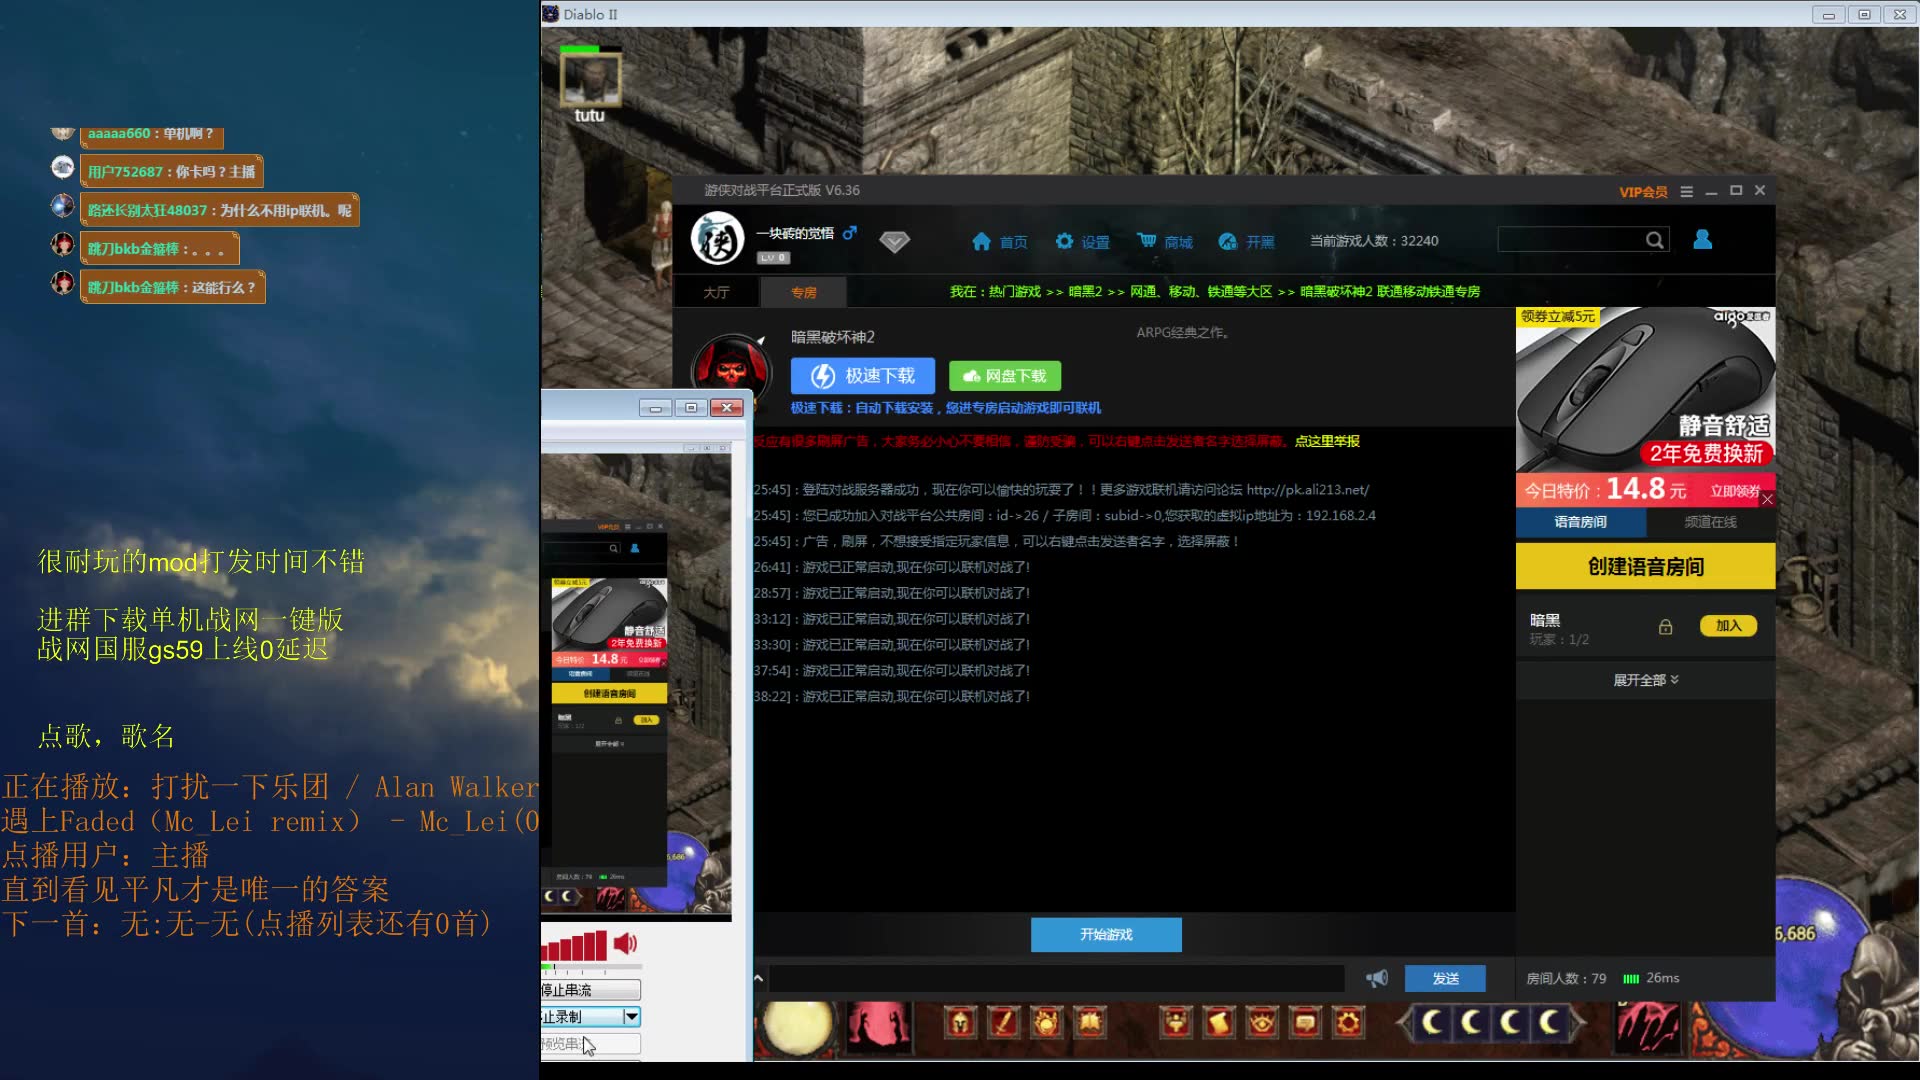
Task: Click the 网盘下载 cloud download button
Action: (1004, 376)
